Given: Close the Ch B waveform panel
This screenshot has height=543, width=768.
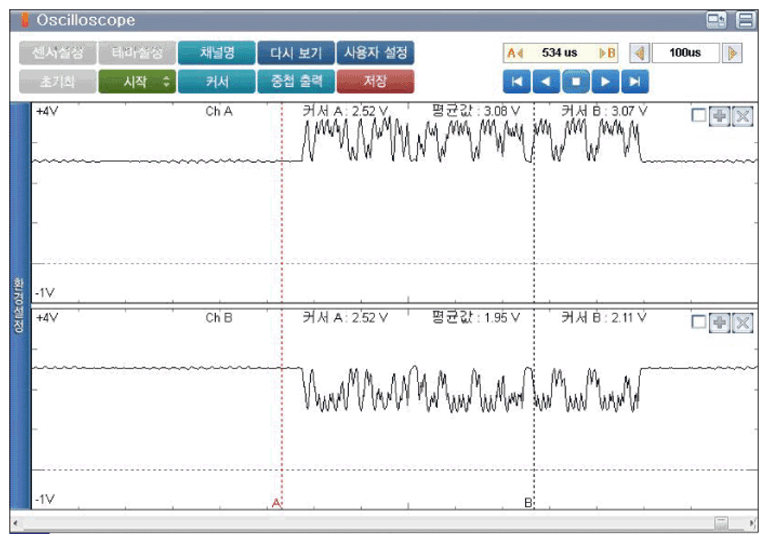Looking at the screenshot, I should (x=743, y=323).
